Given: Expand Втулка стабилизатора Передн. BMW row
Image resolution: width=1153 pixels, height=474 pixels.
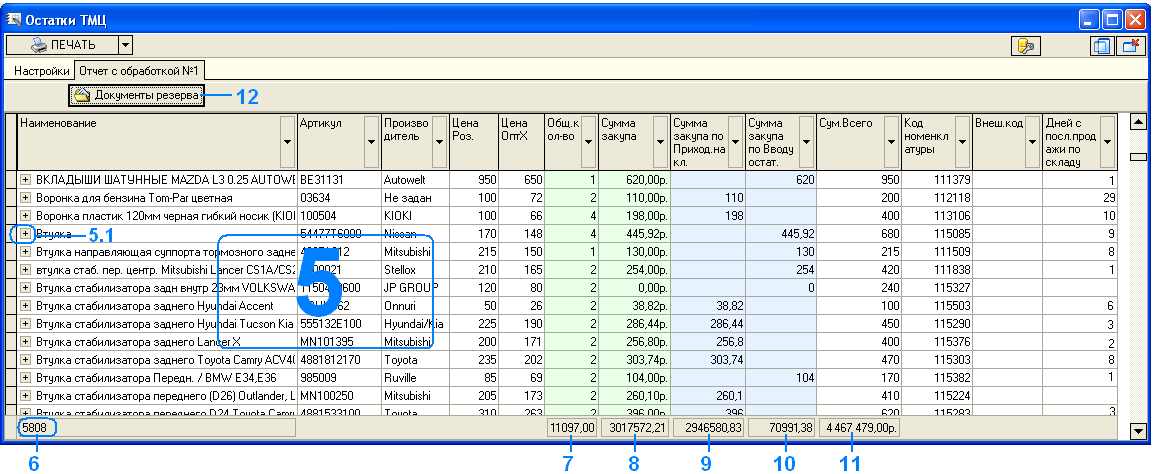Looking at the screenshot, I should click(26, 377).
